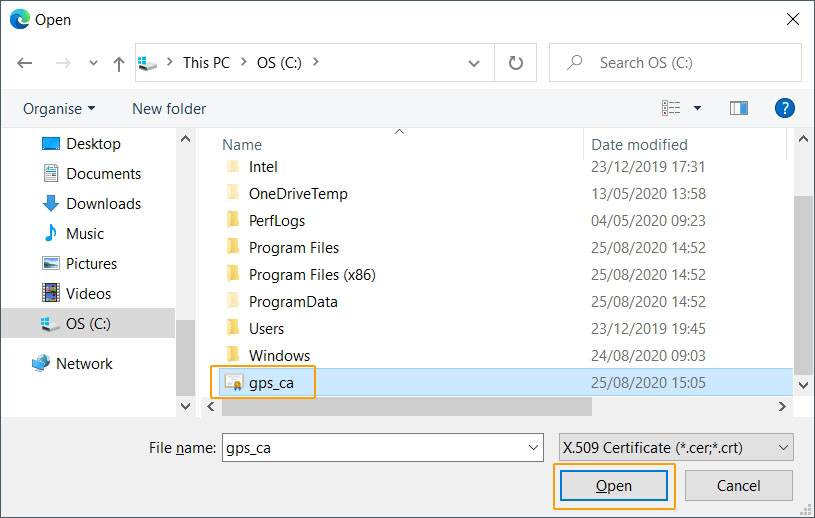Open the recent locations dropdown arrow
The image size is (815, 518).
point(93,63)
